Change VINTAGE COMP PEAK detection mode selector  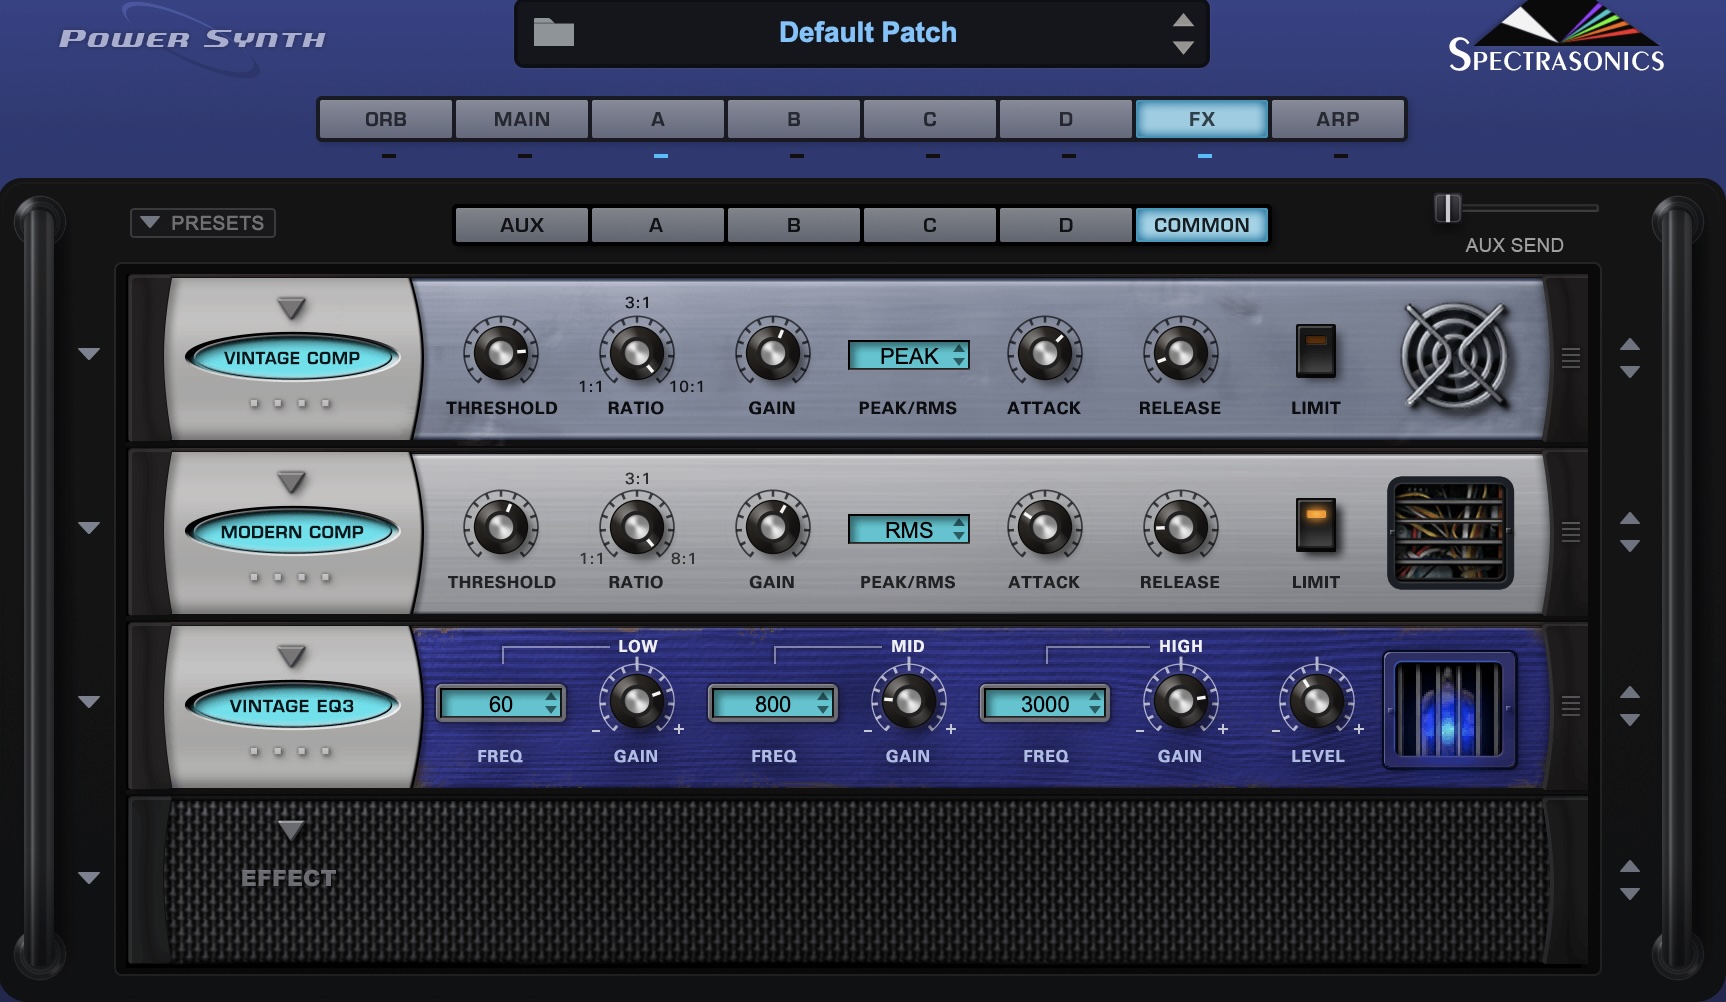pos(908,355)
